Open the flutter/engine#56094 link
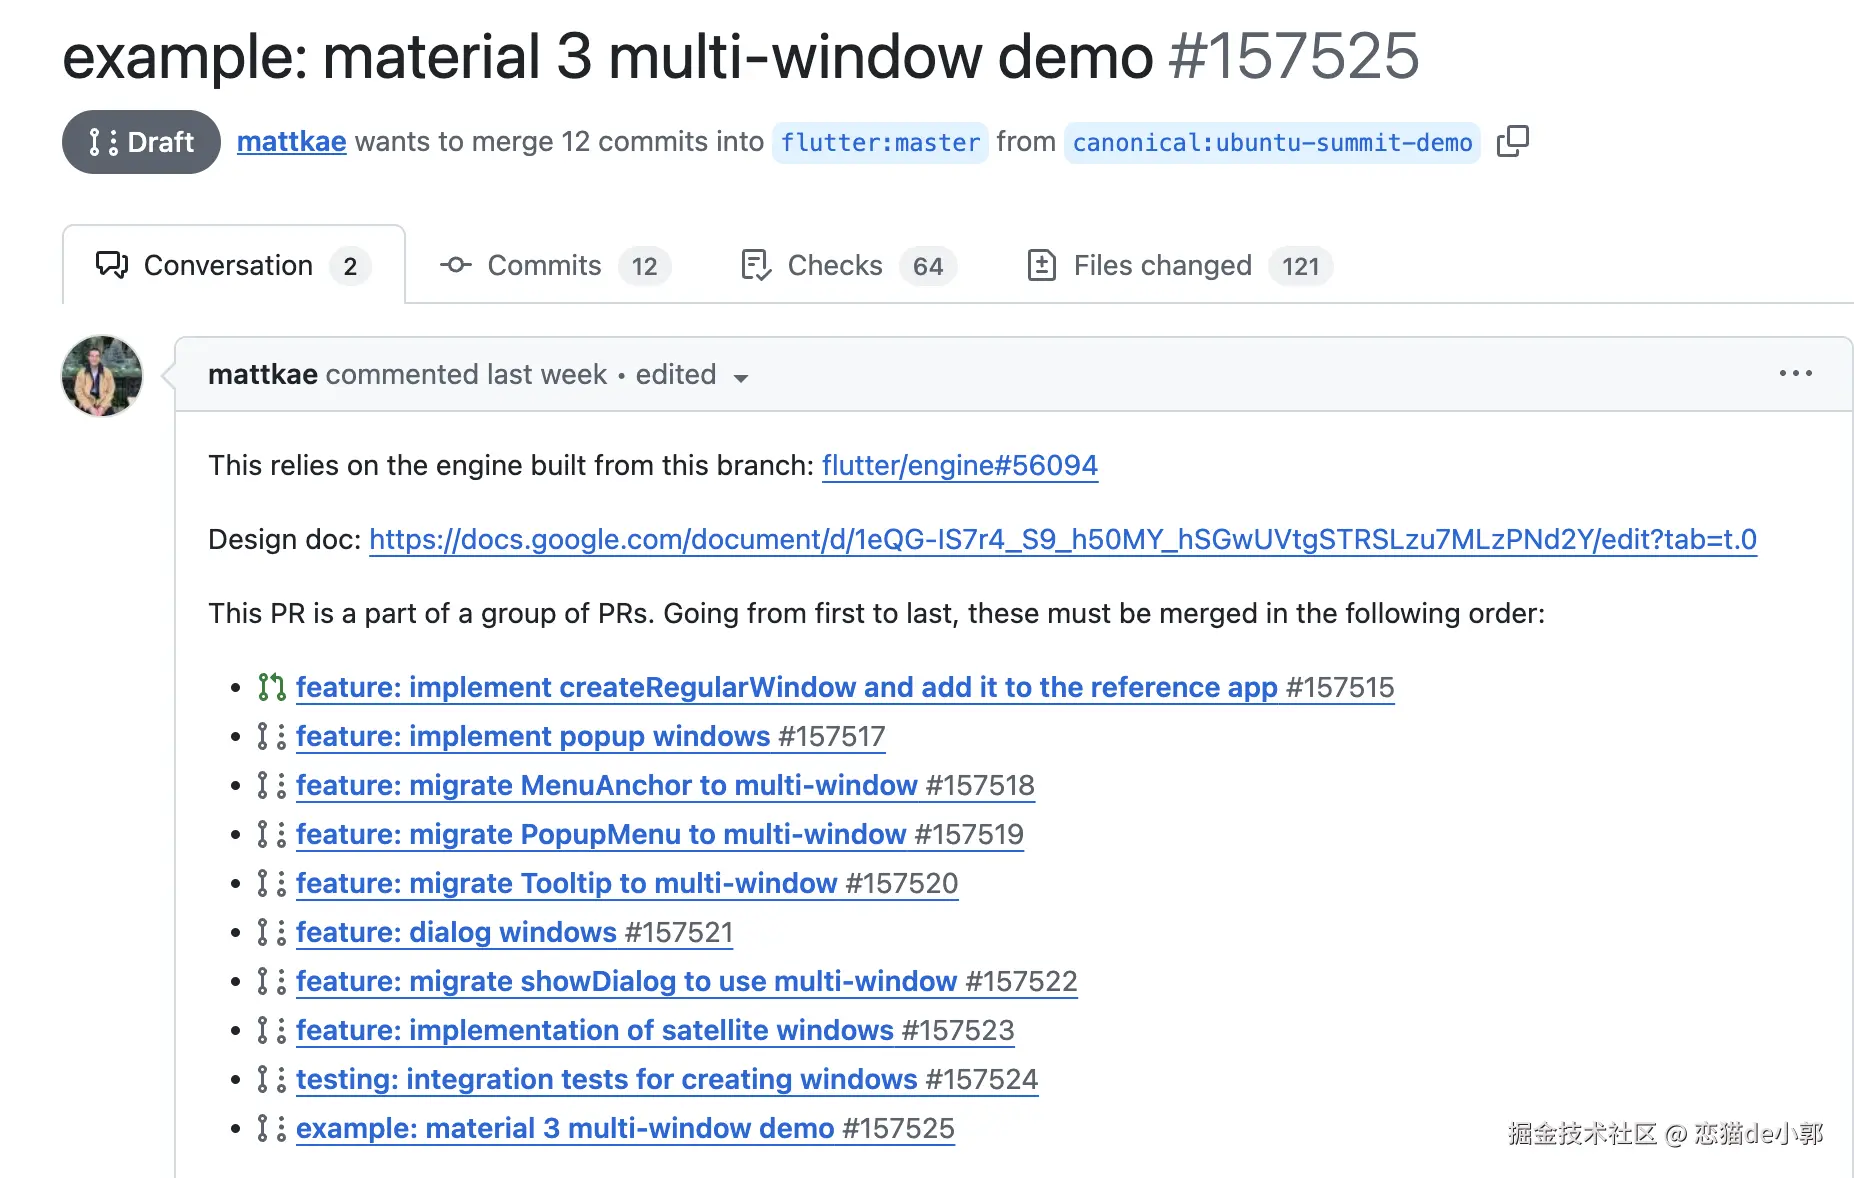 click(960, 465)
